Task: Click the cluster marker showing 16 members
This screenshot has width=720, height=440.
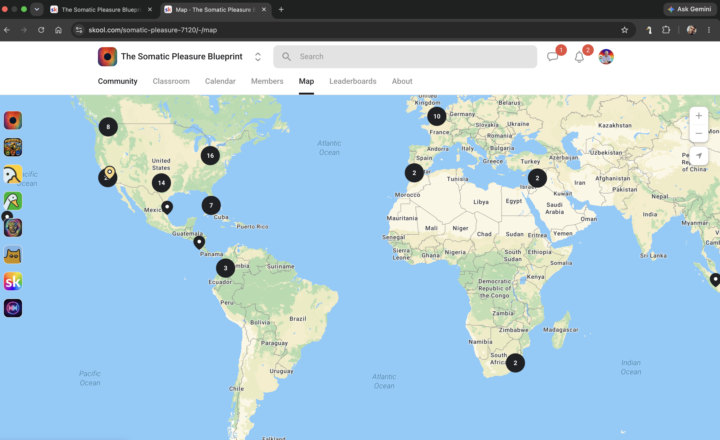Action: [210, 156]
